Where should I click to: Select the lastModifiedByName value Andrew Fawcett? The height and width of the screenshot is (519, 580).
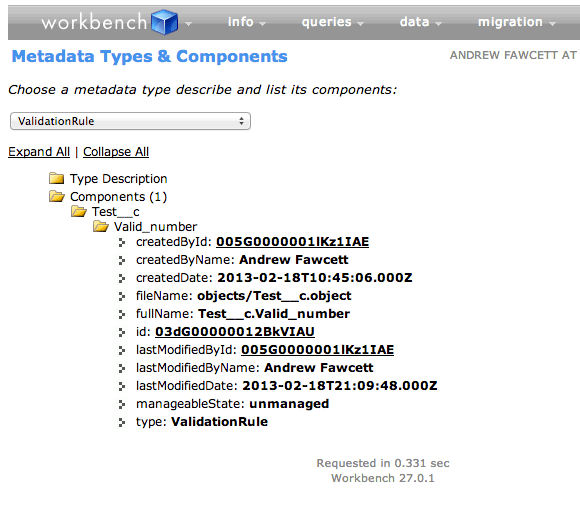pyautogui.click(x=318, y=368)
